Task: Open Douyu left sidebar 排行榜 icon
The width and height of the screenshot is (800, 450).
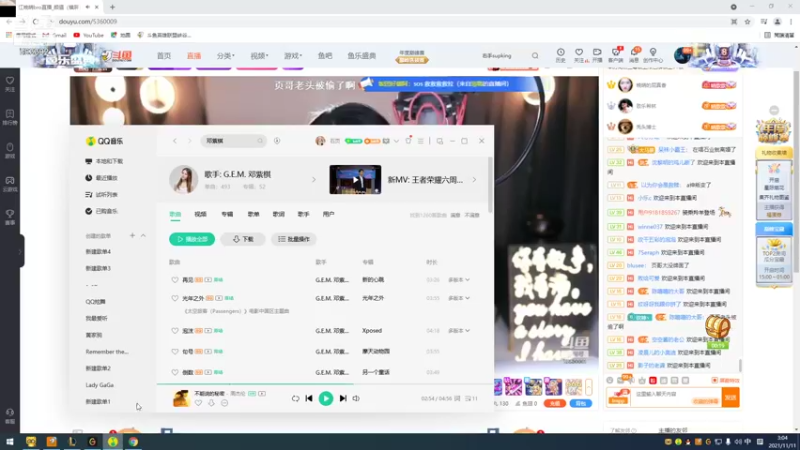Action: pyautogui.click(x=10, y=117)
